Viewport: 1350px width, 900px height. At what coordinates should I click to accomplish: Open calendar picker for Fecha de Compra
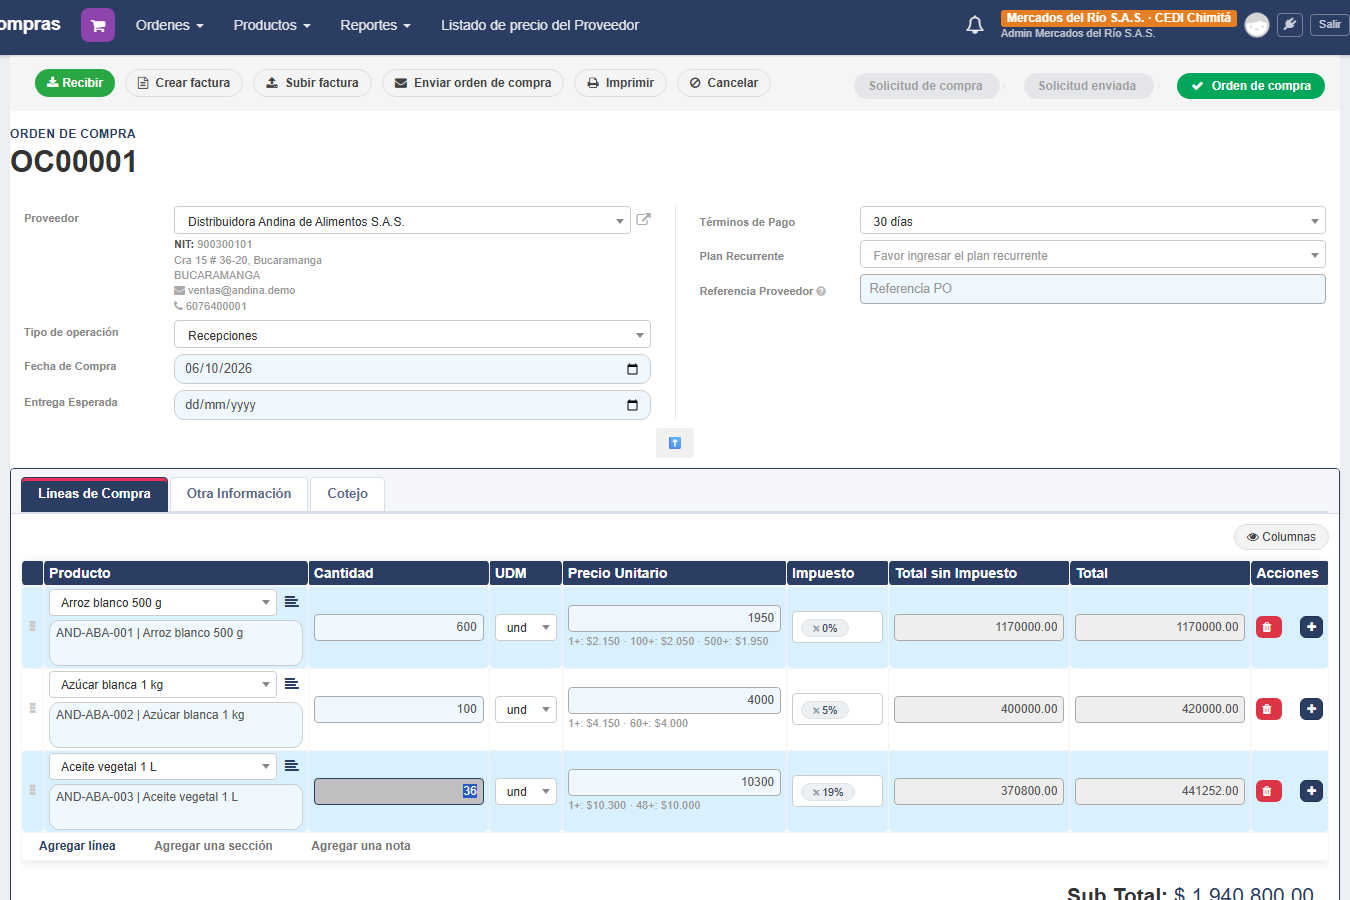pos(632,369)
